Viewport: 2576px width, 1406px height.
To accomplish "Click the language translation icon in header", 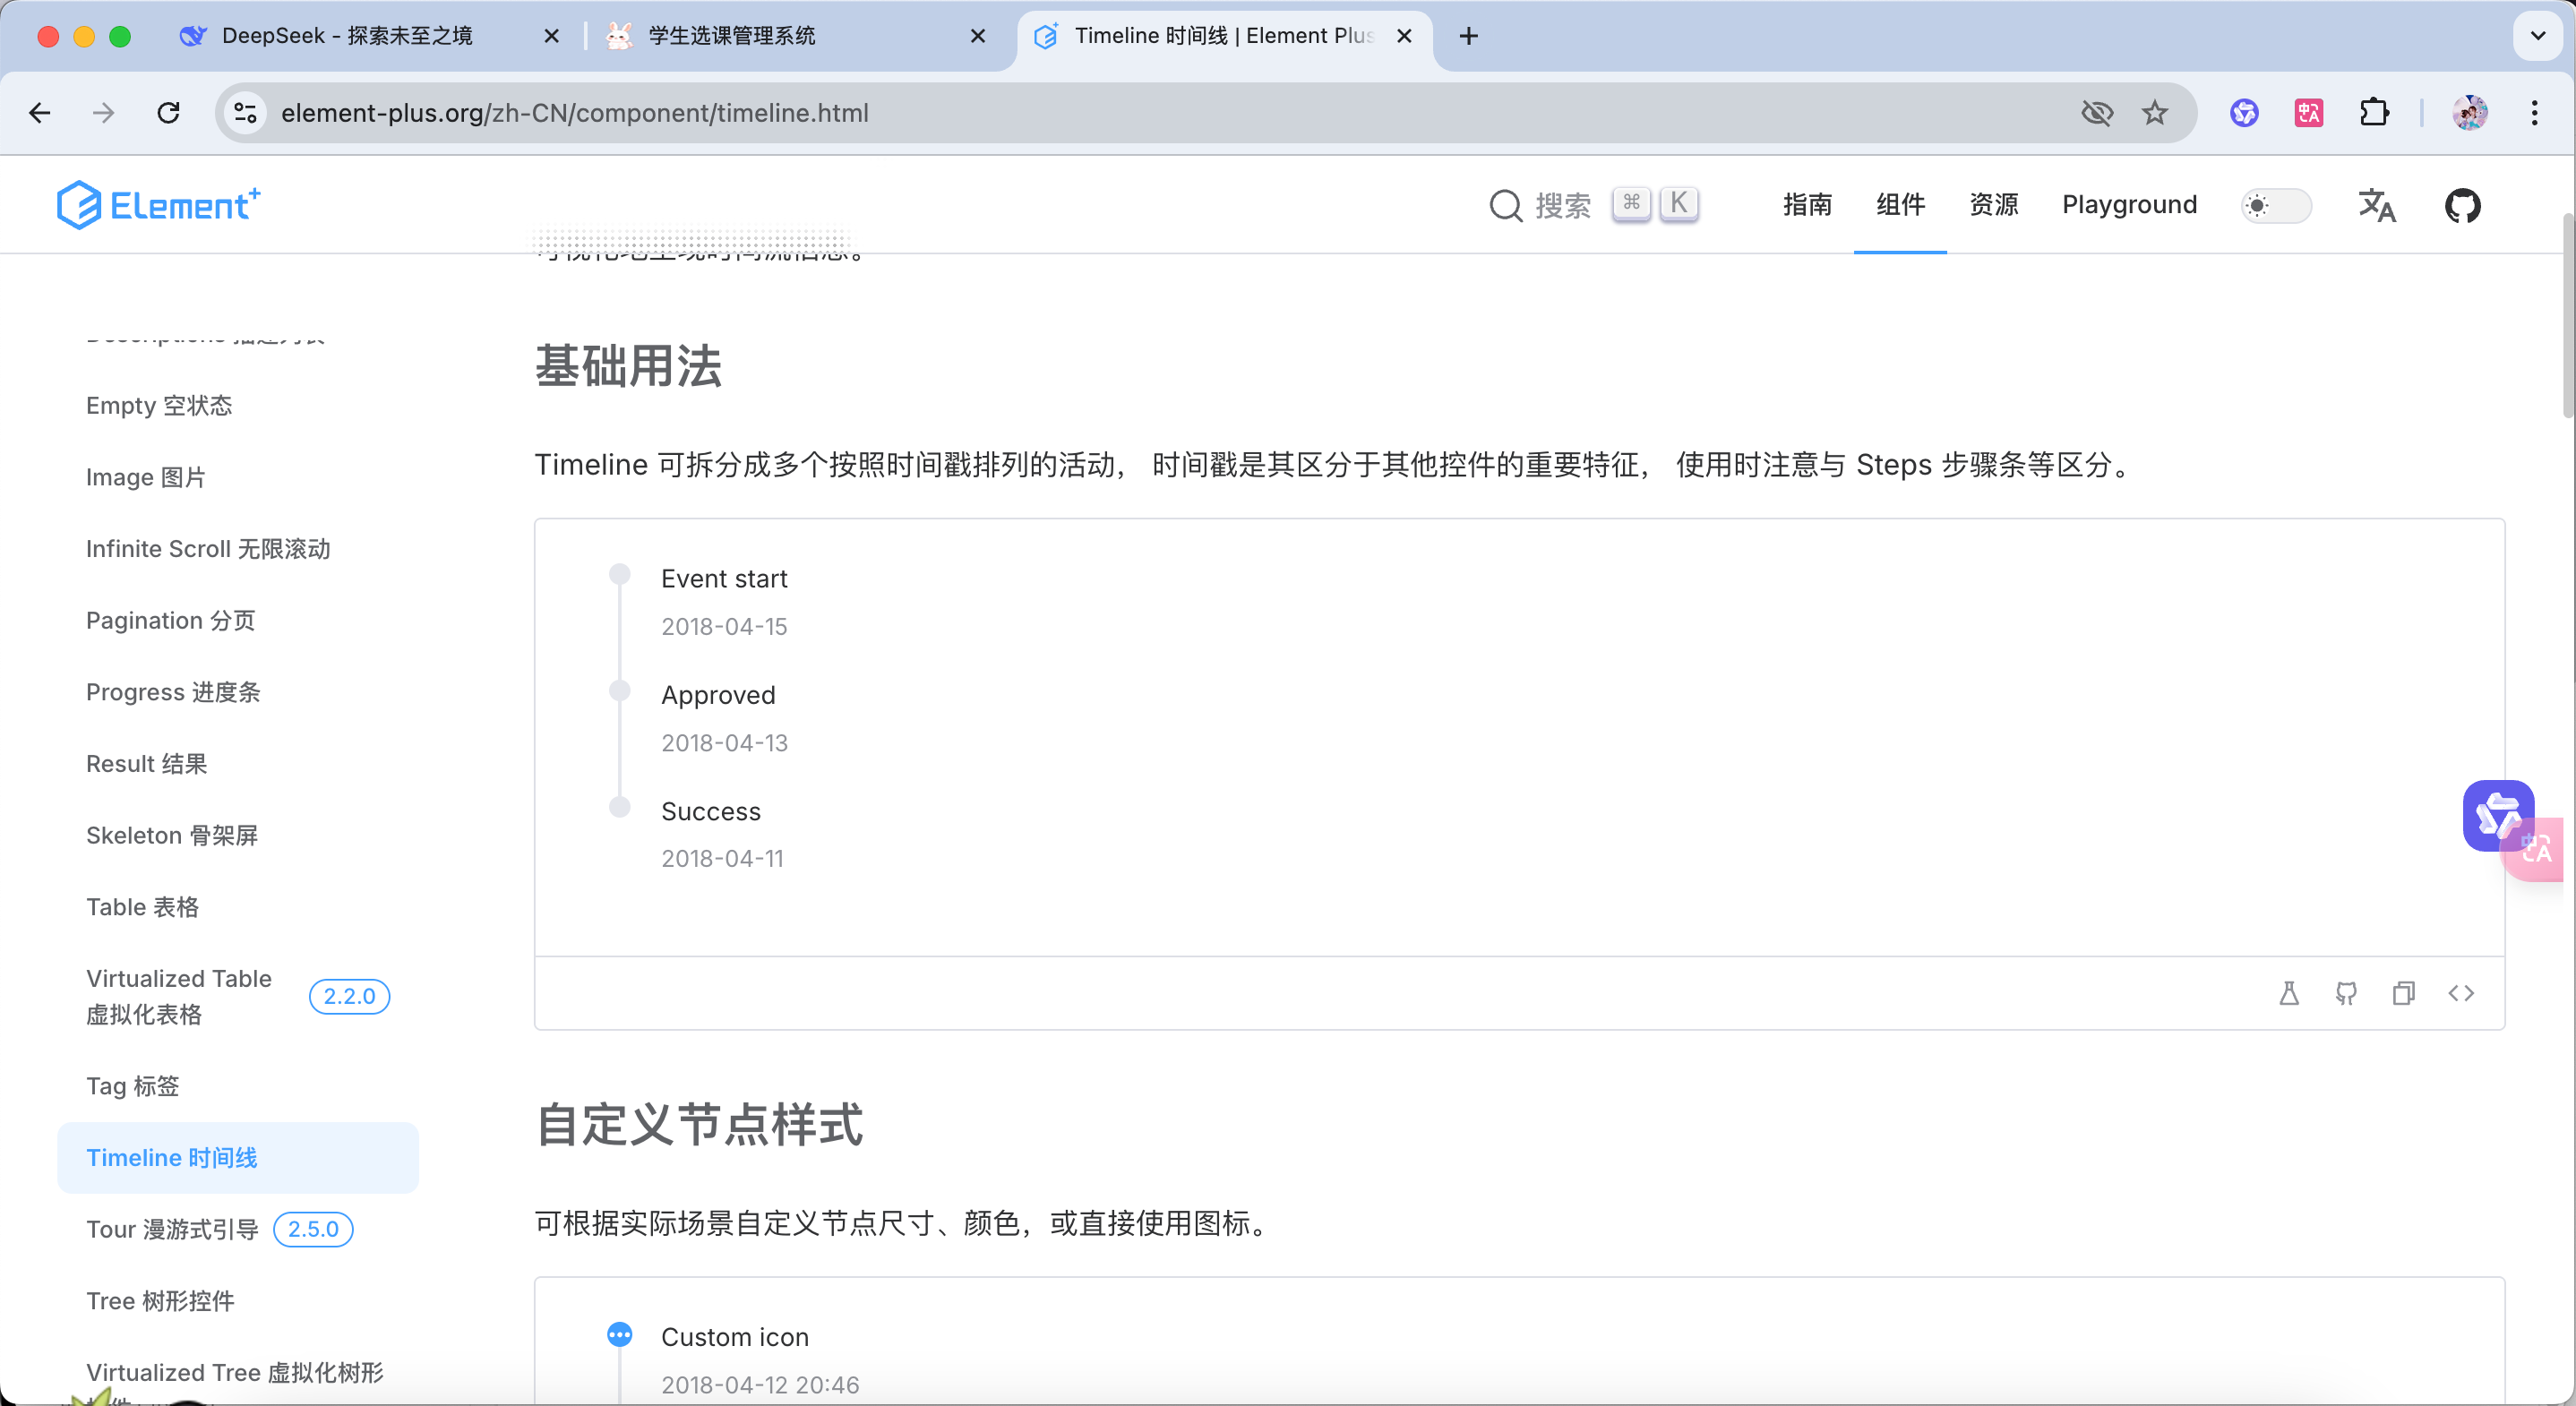I will (2376, 206).
